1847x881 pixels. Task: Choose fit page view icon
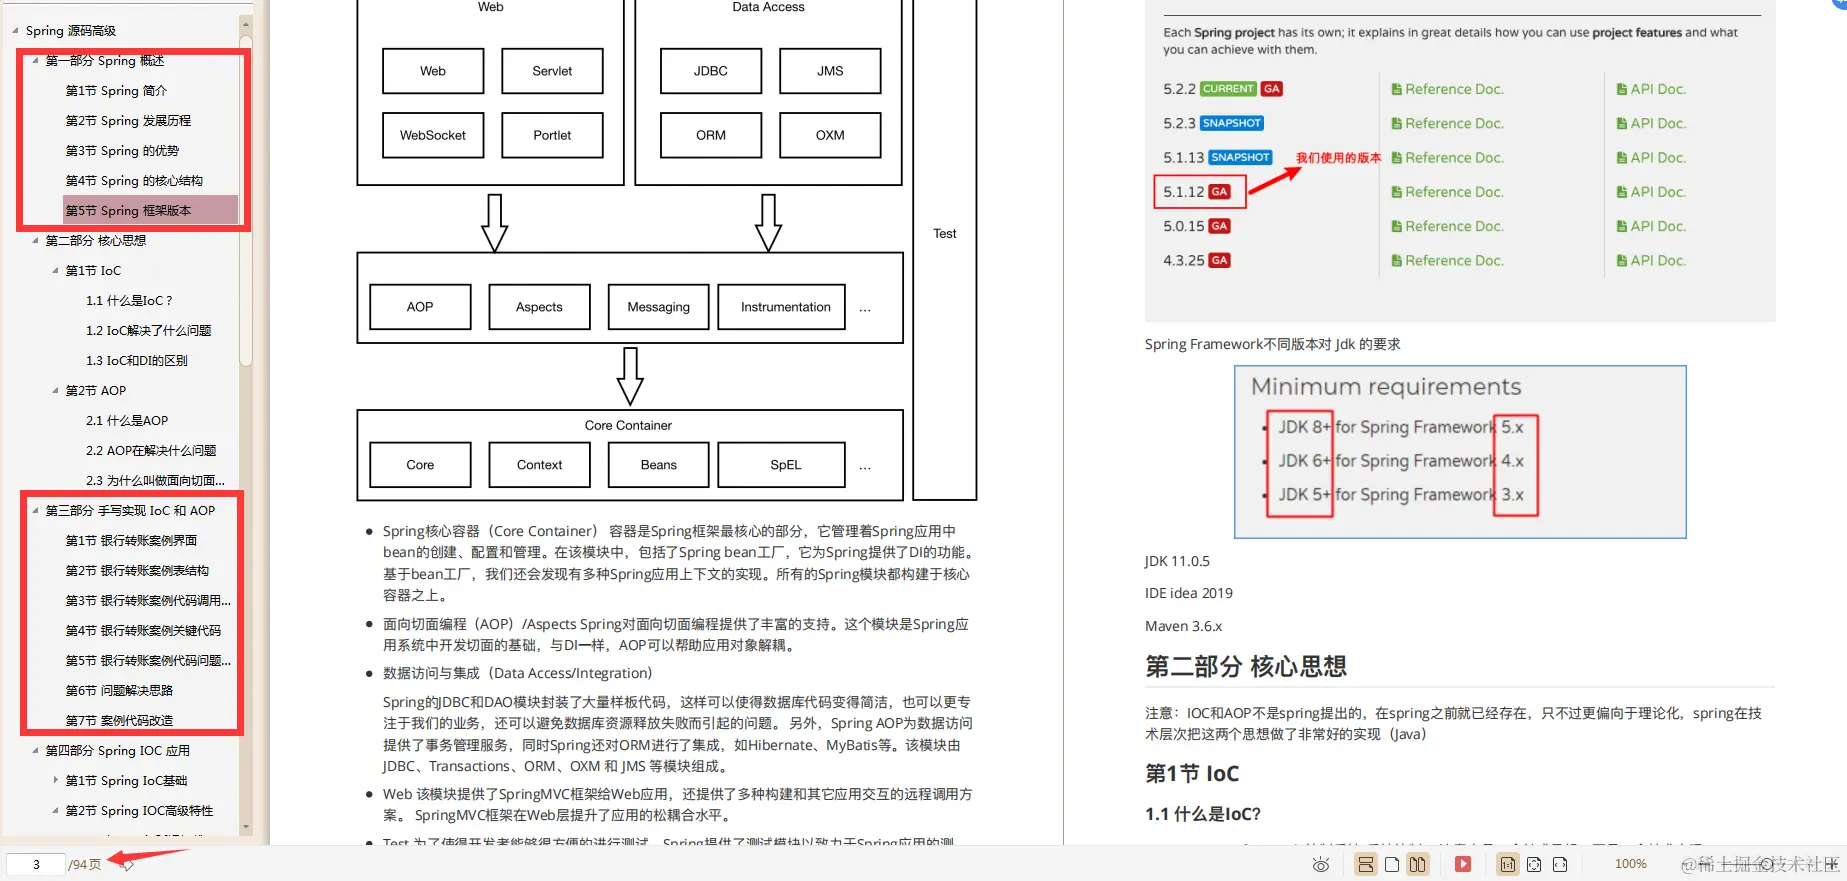[1534, 864]
